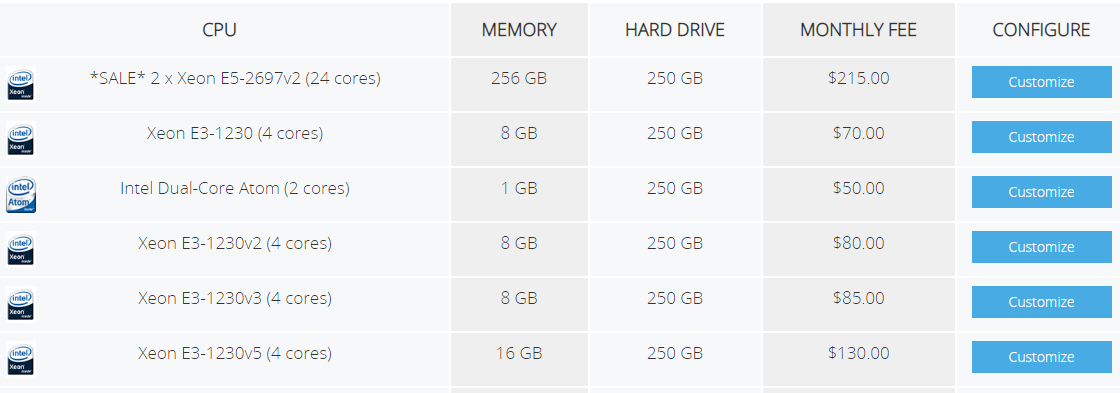Image resolution: width=1120 pixels, height=393 pixels.
Task: Click Intel Xeon logo beside E3-1230v5 row
Action: tap(21, 359)
